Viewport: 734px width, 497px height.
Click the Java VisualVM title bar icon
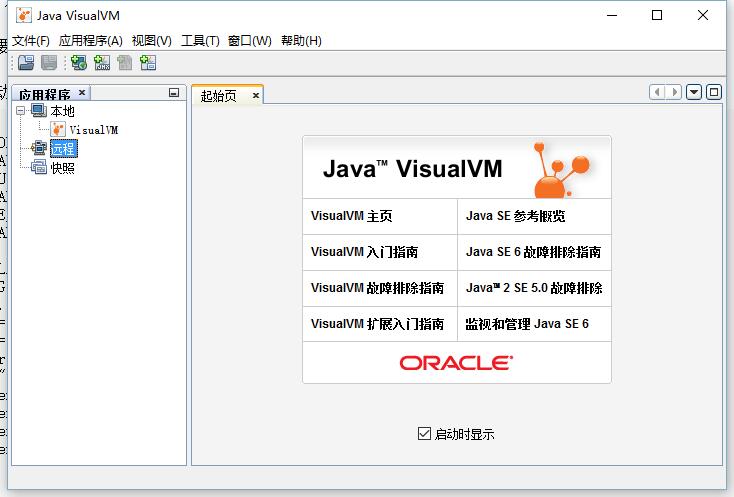23,15
